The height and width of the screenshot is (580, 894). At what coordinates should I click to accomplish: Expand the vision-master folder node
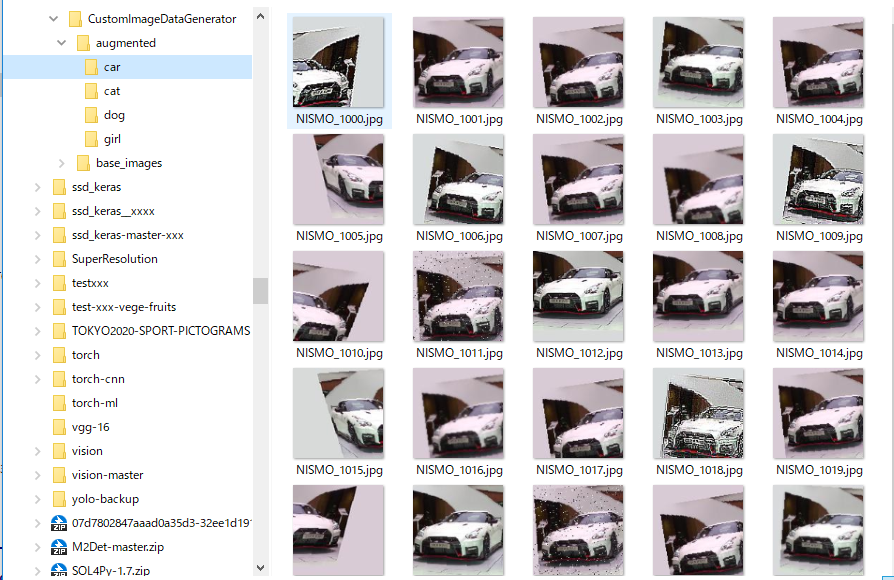[38, 475]
